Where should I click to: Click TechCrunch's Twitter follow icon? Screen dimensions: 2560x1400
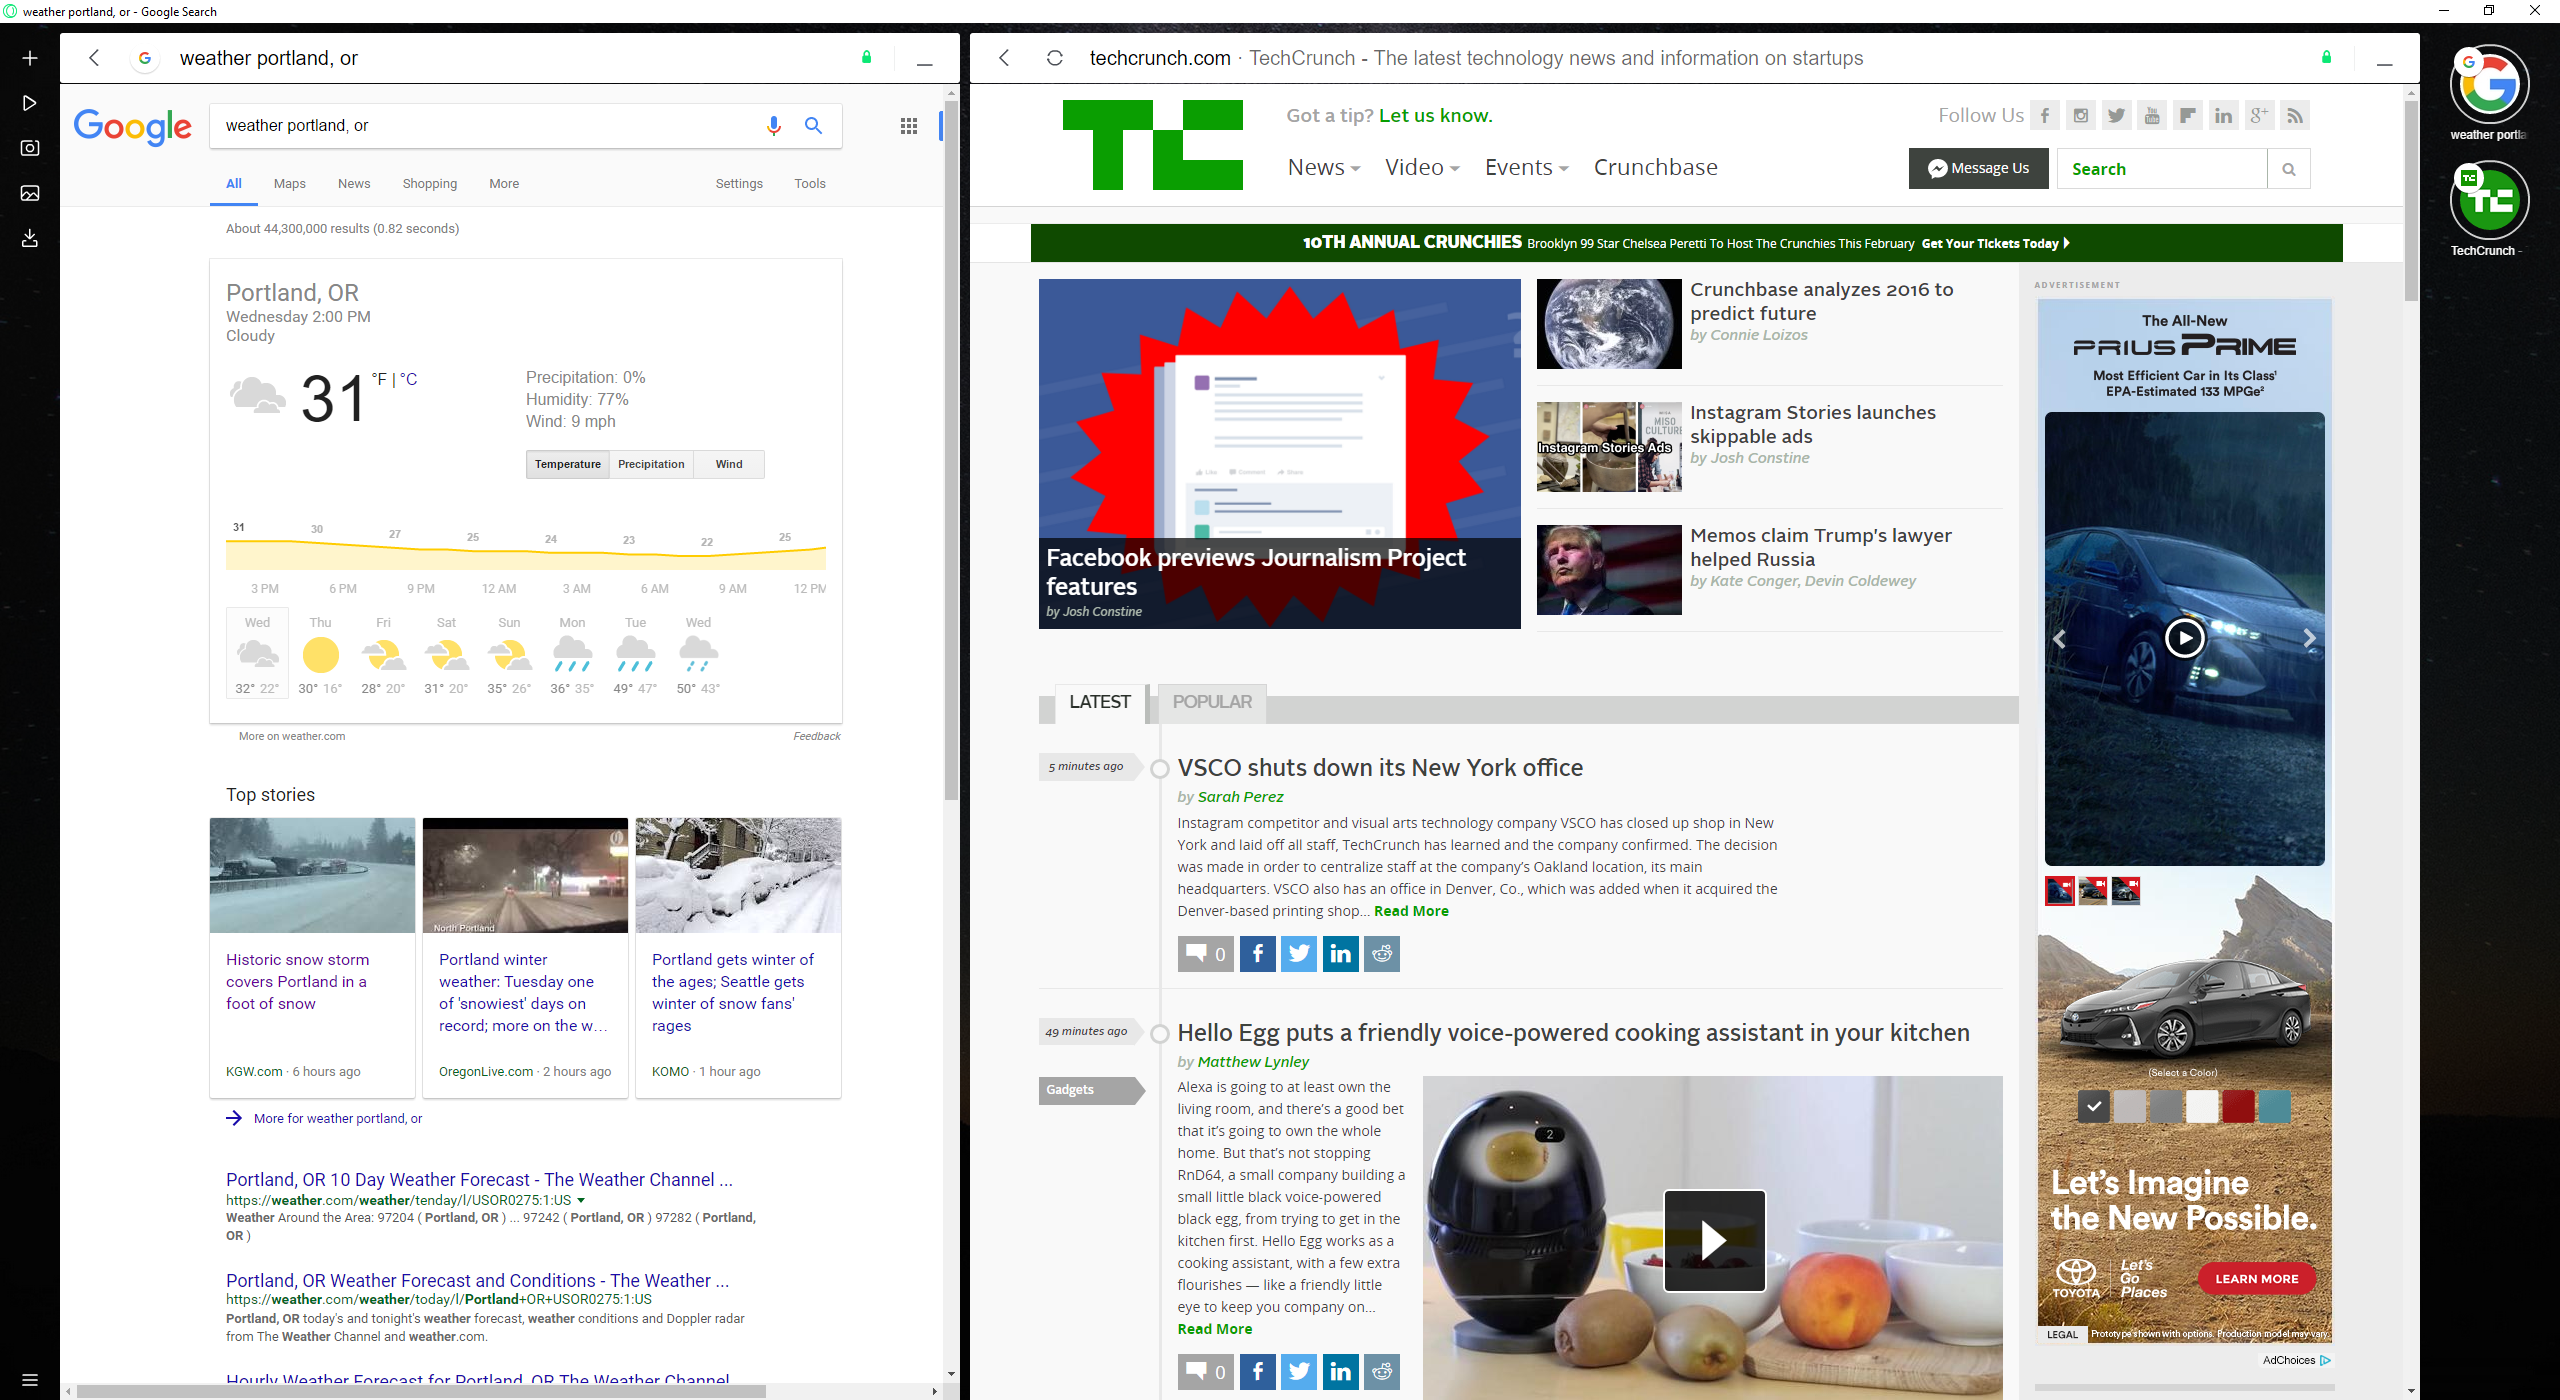click(2116, 116)
